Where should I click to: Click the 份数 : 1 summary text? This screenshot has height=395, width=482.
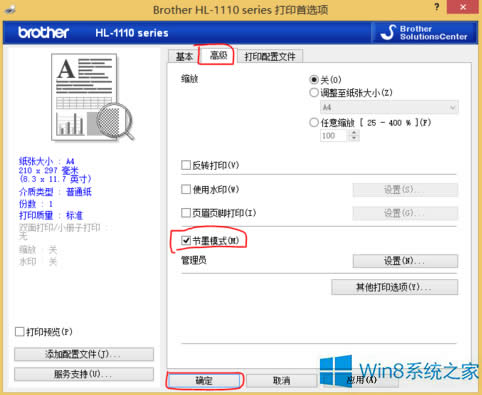click(36, 204)
